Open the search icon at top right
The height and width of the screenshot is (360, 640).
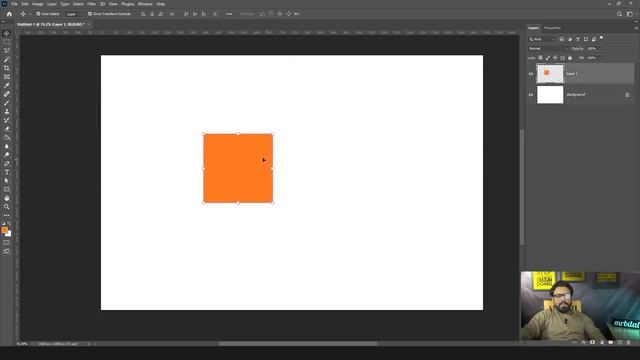(619, 14)
